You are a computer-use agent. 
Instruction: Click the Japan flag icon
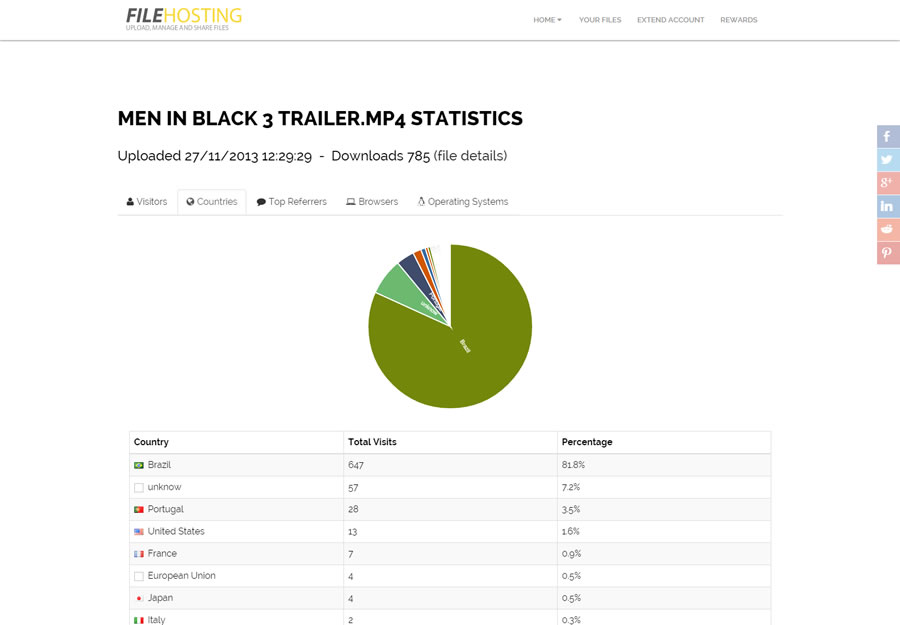pyautogui.click(x=139, y=599)
